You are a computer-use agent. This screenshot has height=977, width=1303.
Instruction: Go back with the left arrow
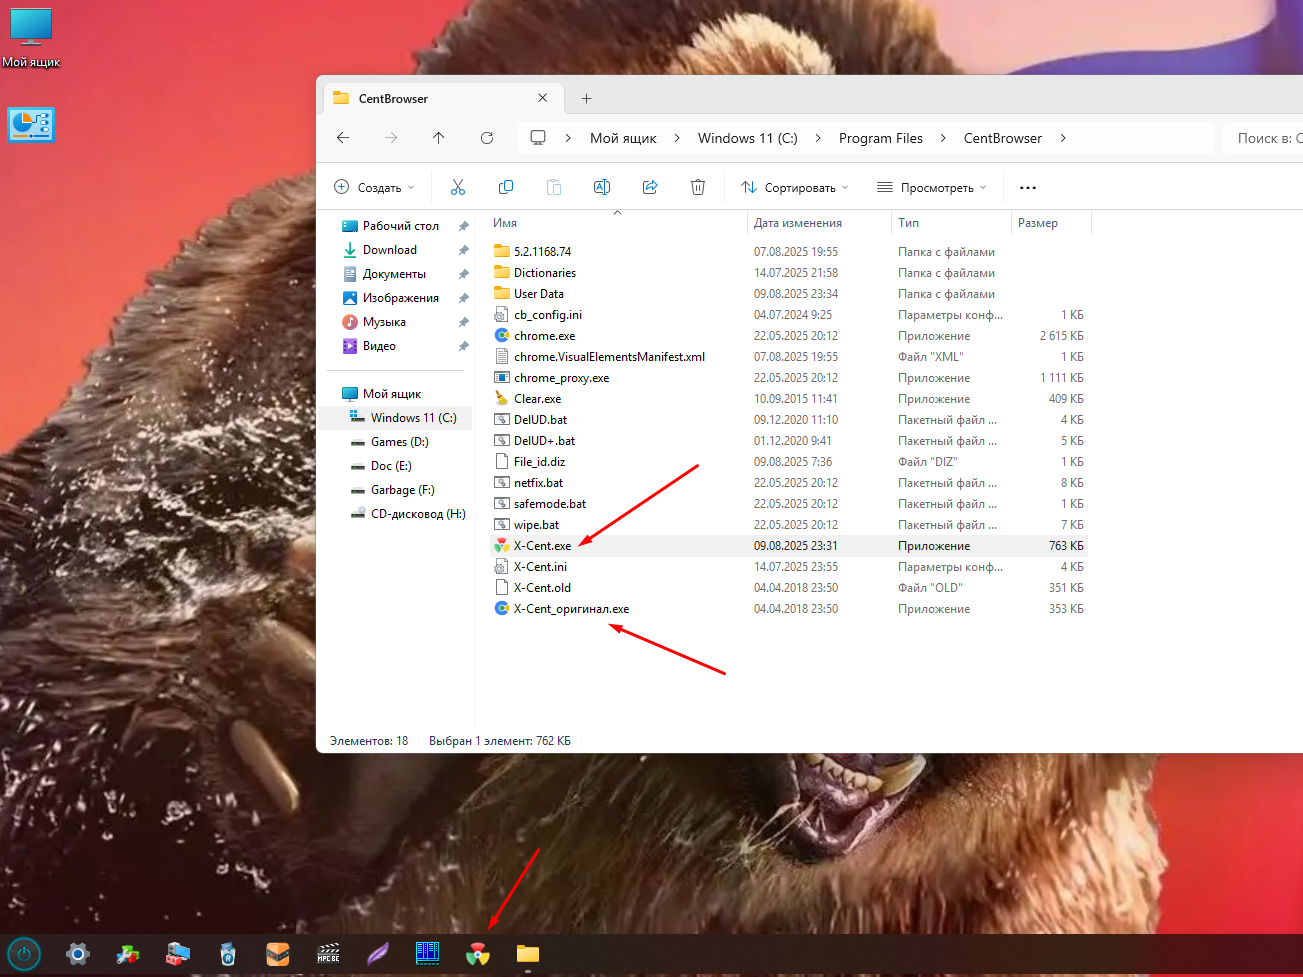click(x=343, y=138)
